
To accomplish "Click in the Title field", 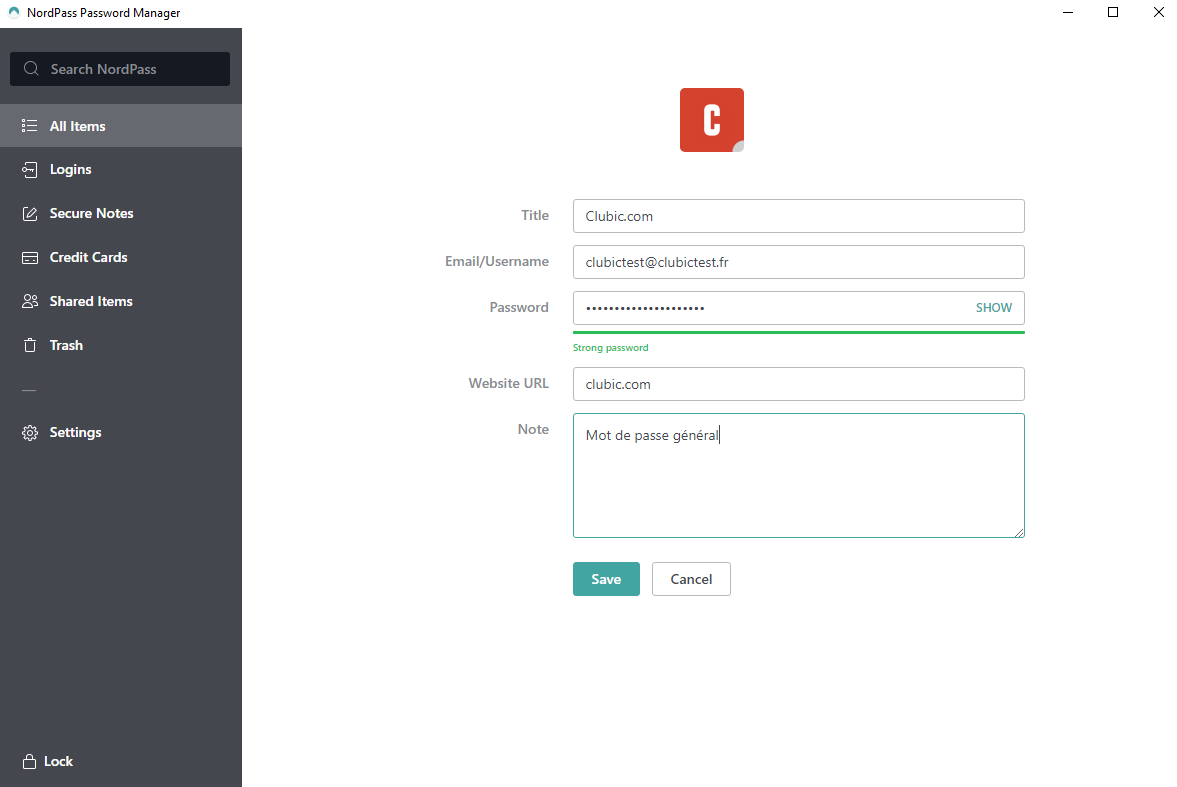I will [x=799, y=216].
